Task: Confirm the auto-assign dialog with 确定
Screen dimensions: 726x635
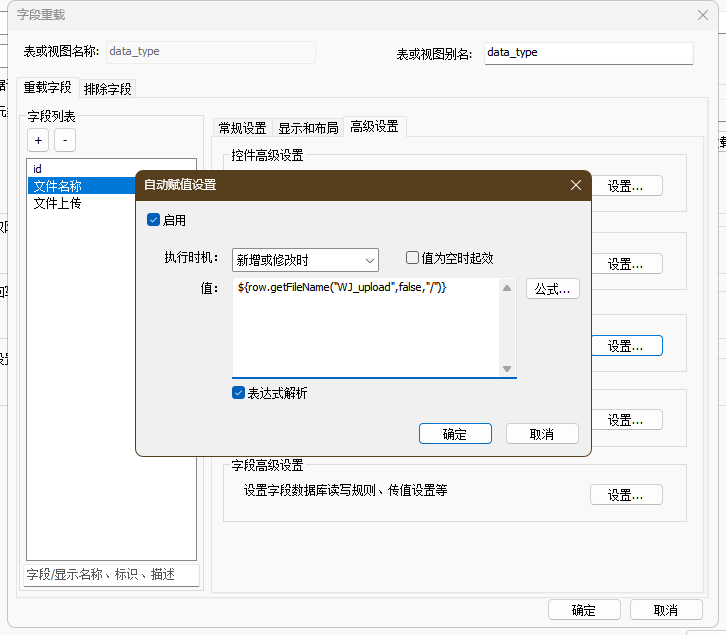Action: [x=455, y=434]
